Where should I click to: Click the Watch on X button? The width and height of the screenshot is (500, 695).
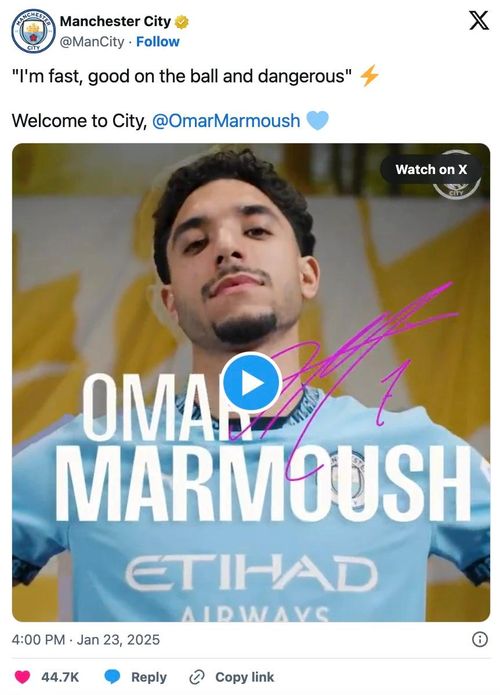431,169
